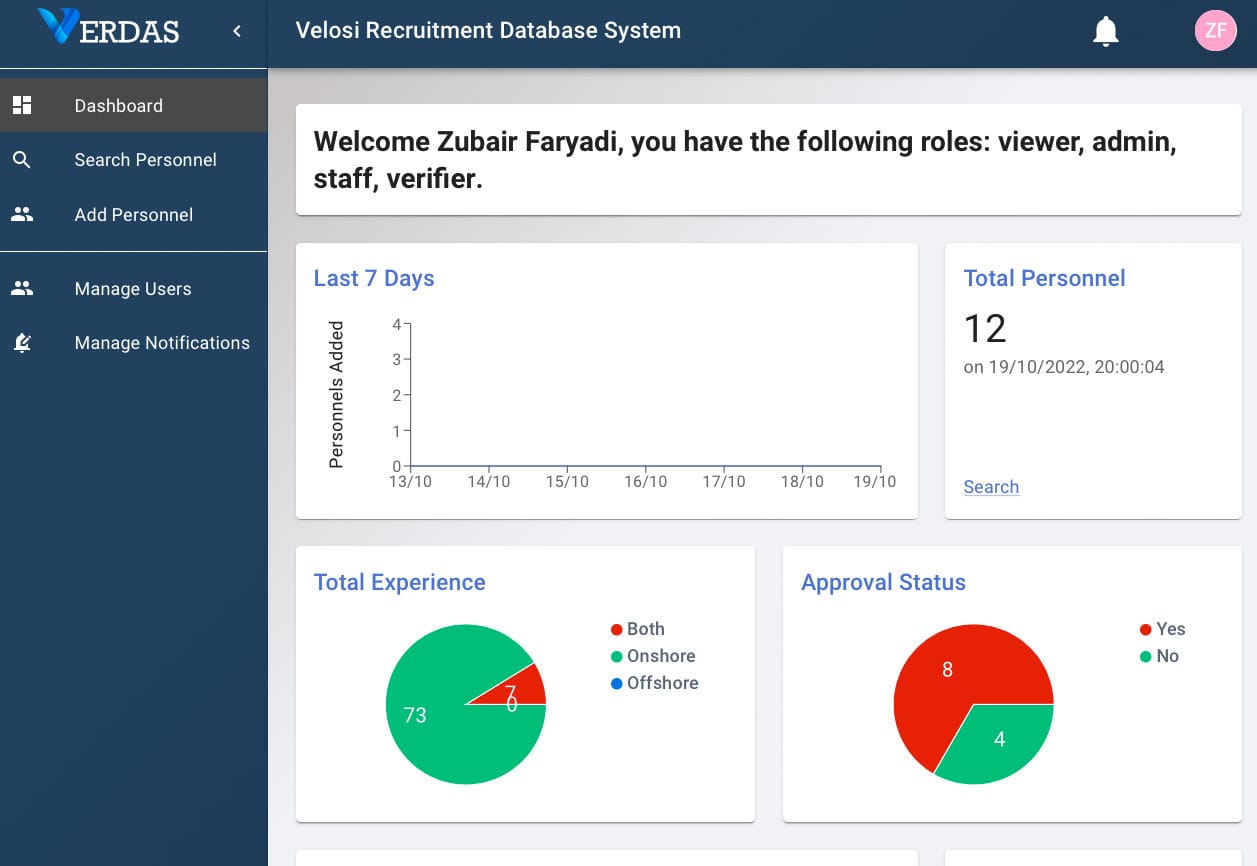Screen dimensions: 1257x866
Task: Toggle the Onshore legend entry
Action: 653,656
